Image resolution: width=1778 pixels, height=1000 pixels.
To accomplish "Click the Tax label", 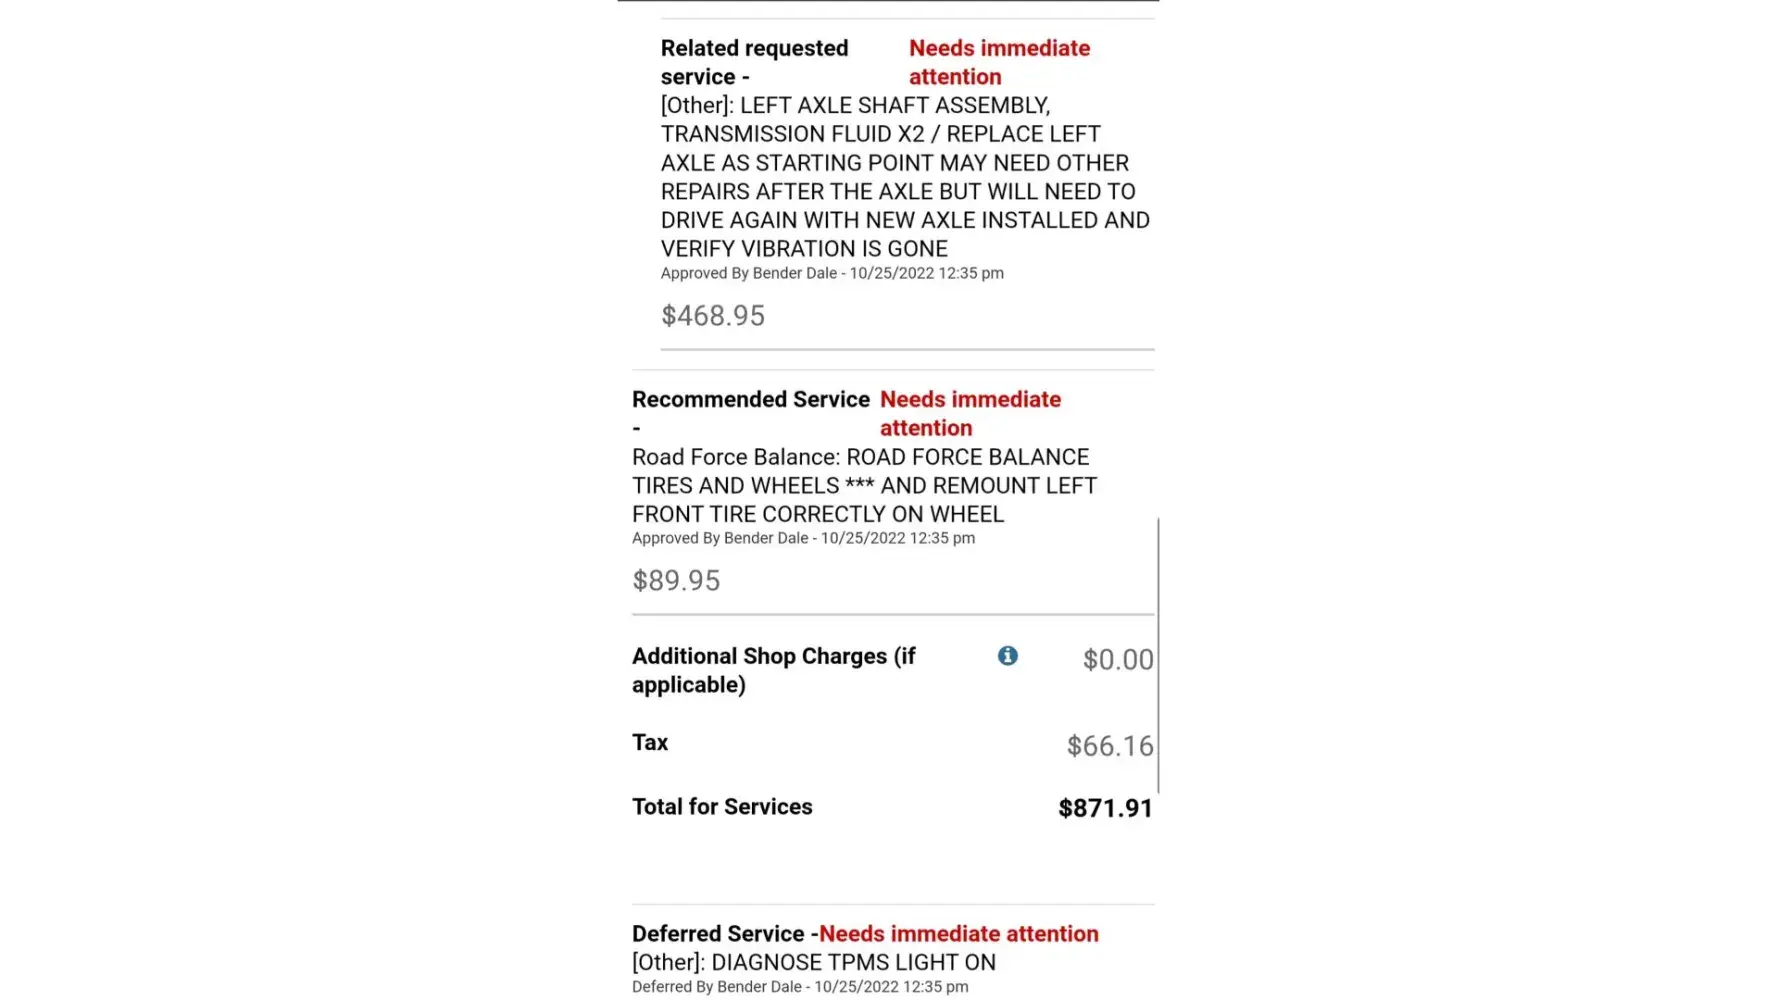I will click(x=650, y=742).
